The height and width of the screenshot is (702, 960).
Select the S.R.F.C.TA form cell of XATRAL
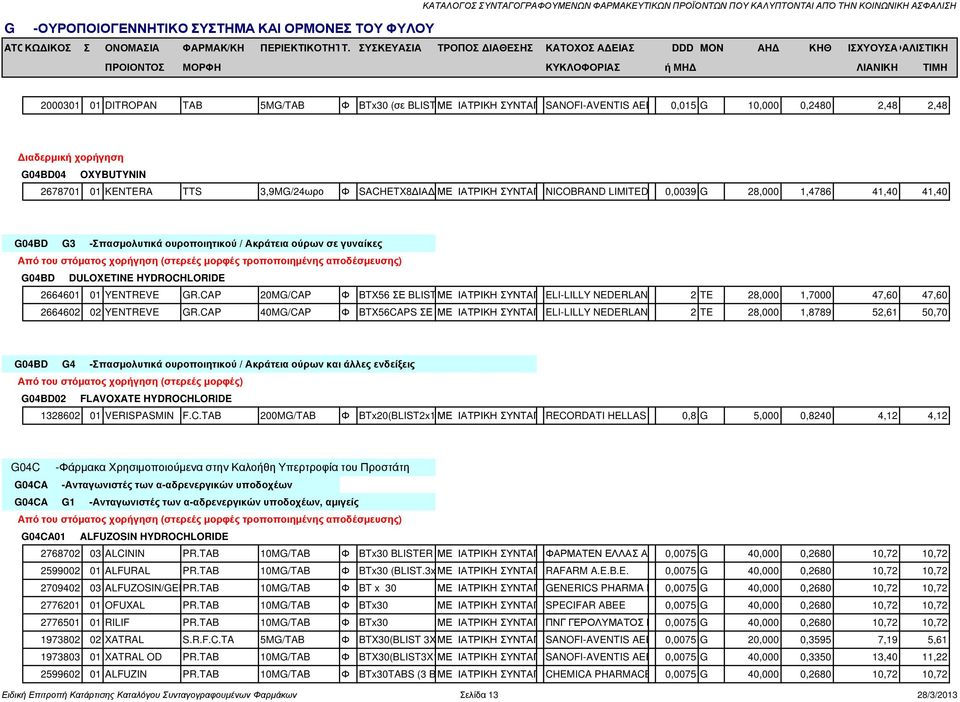pyautogui.click(x=220, y=640)
